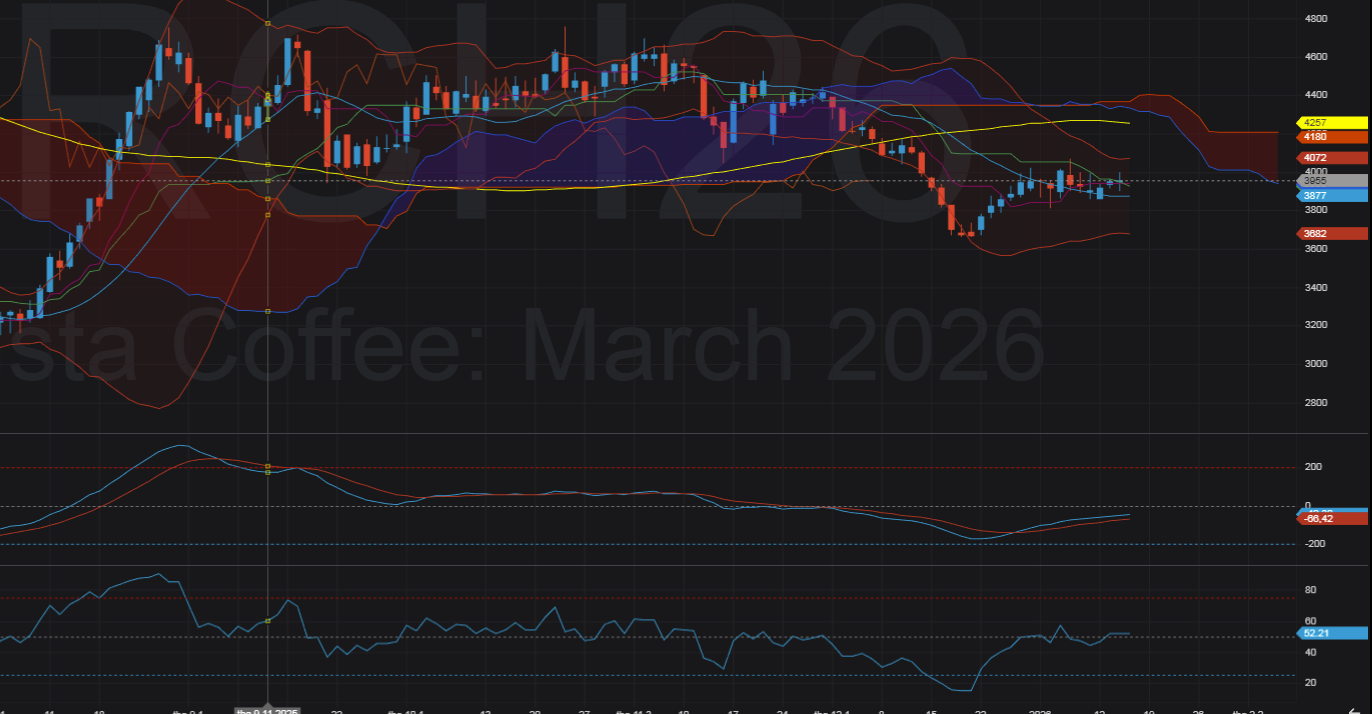This screenshot has width=1372, height=714.
Task: Click the 20 level on RSI axis
Action: coord(1311,683)
